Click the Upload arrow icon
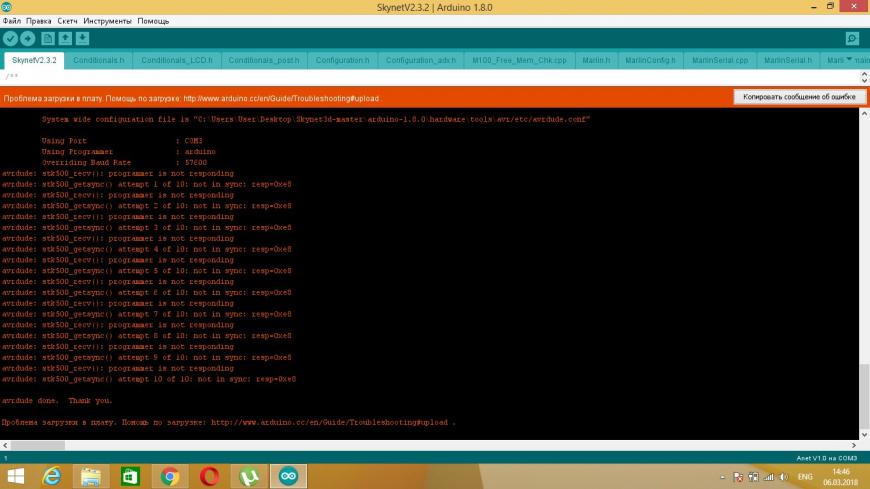The height and width of the screenshot is (489, 870). (28, 38)
